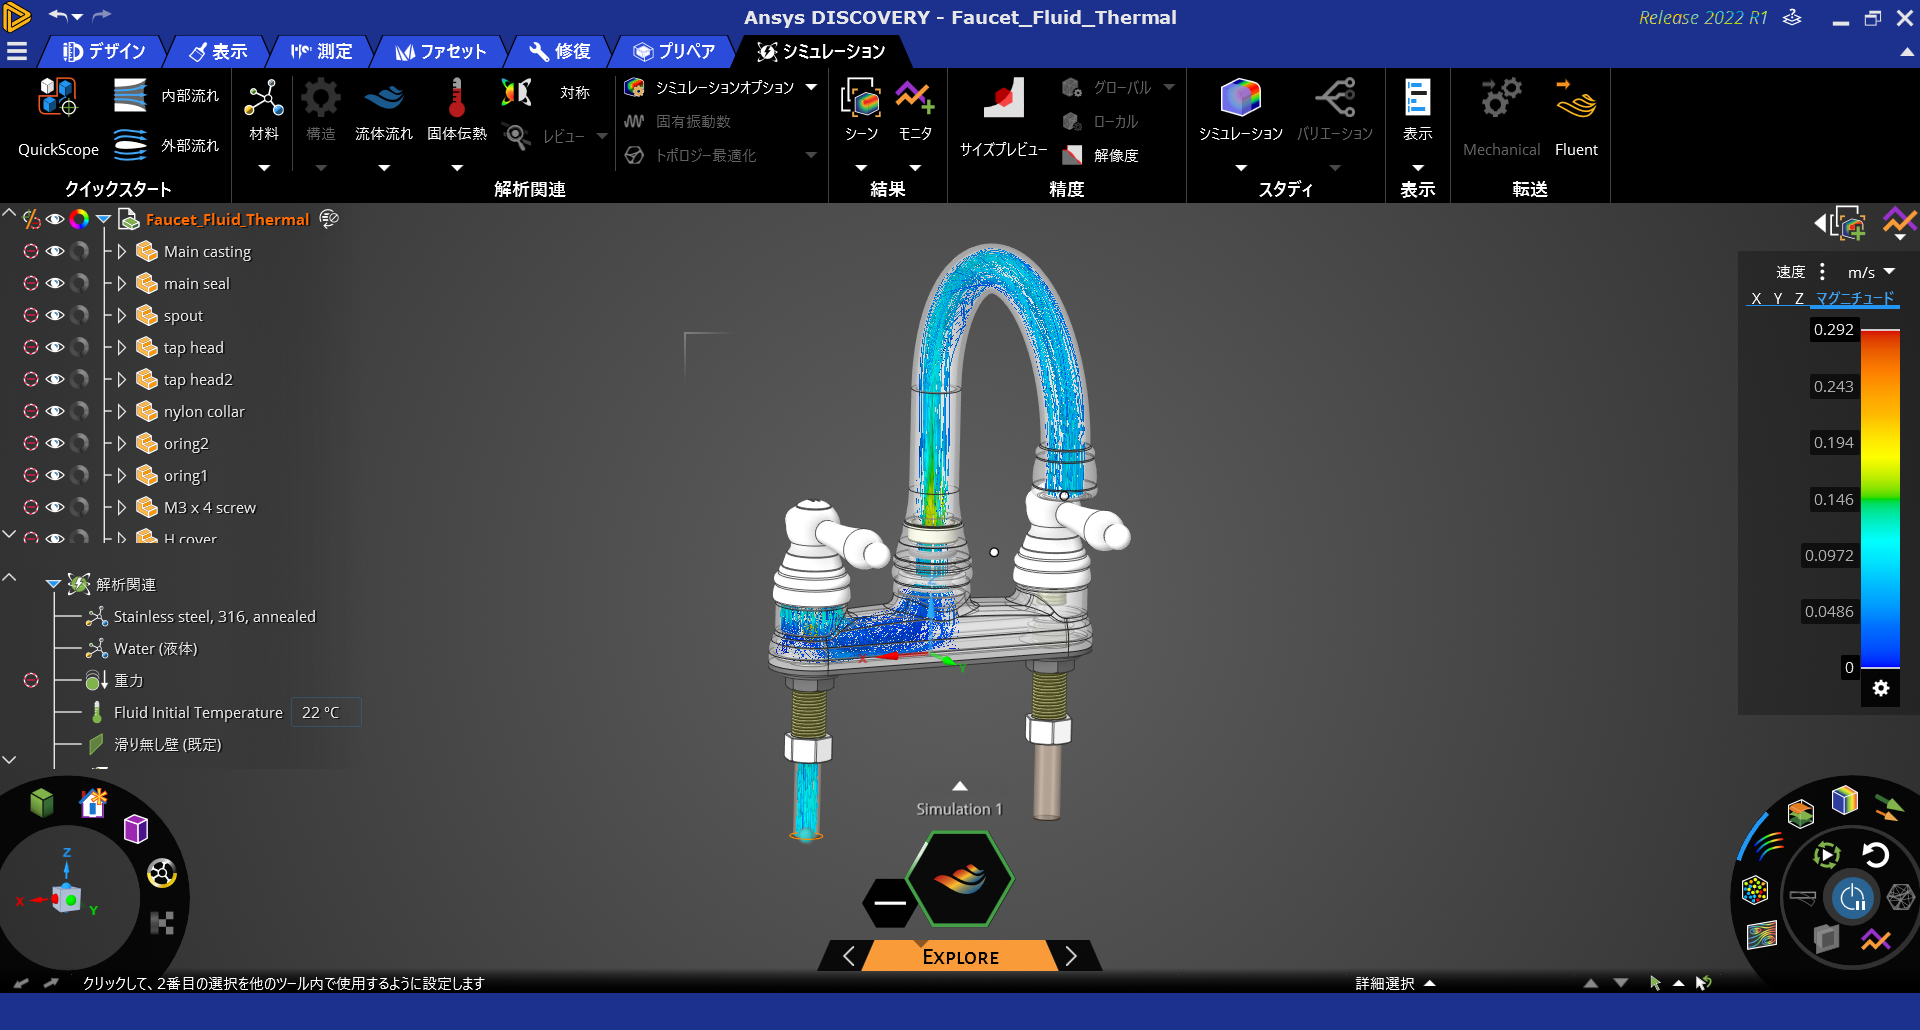Screen dimensions: 1920x1030
Task: Click the サイズプレビュー size preview icon
Action: [1004, 100]
